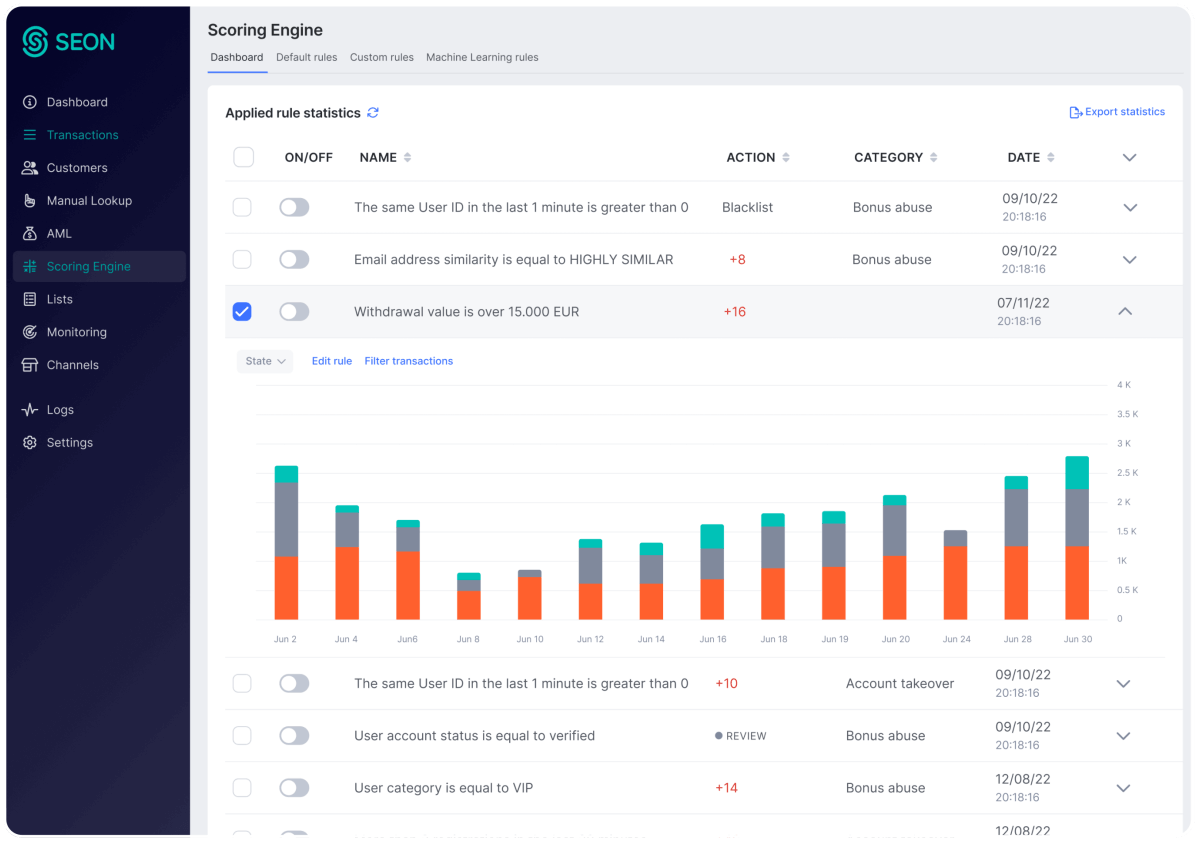This screenshot has height=841, width=1200.
Task: Click the Manual Lookup icon in sidebar
Action: tap(30, 201)
